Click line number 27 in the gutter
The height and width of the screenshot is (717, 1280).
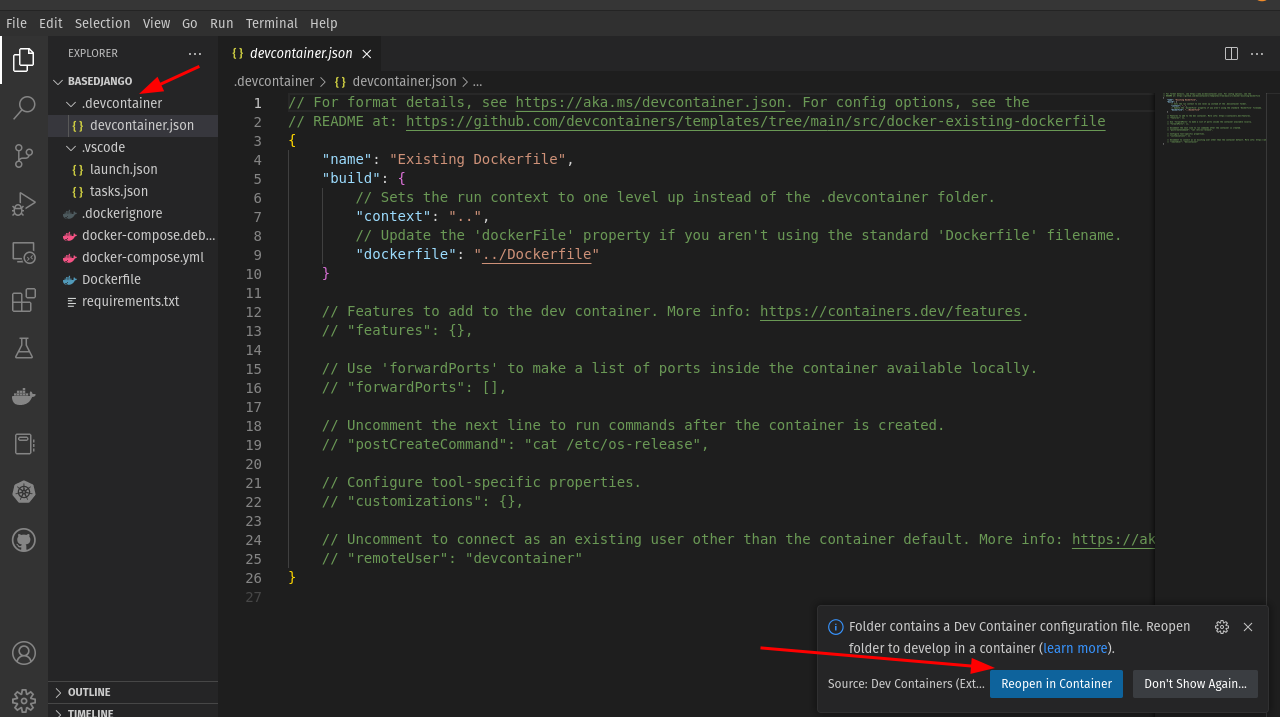pos(253,596)
